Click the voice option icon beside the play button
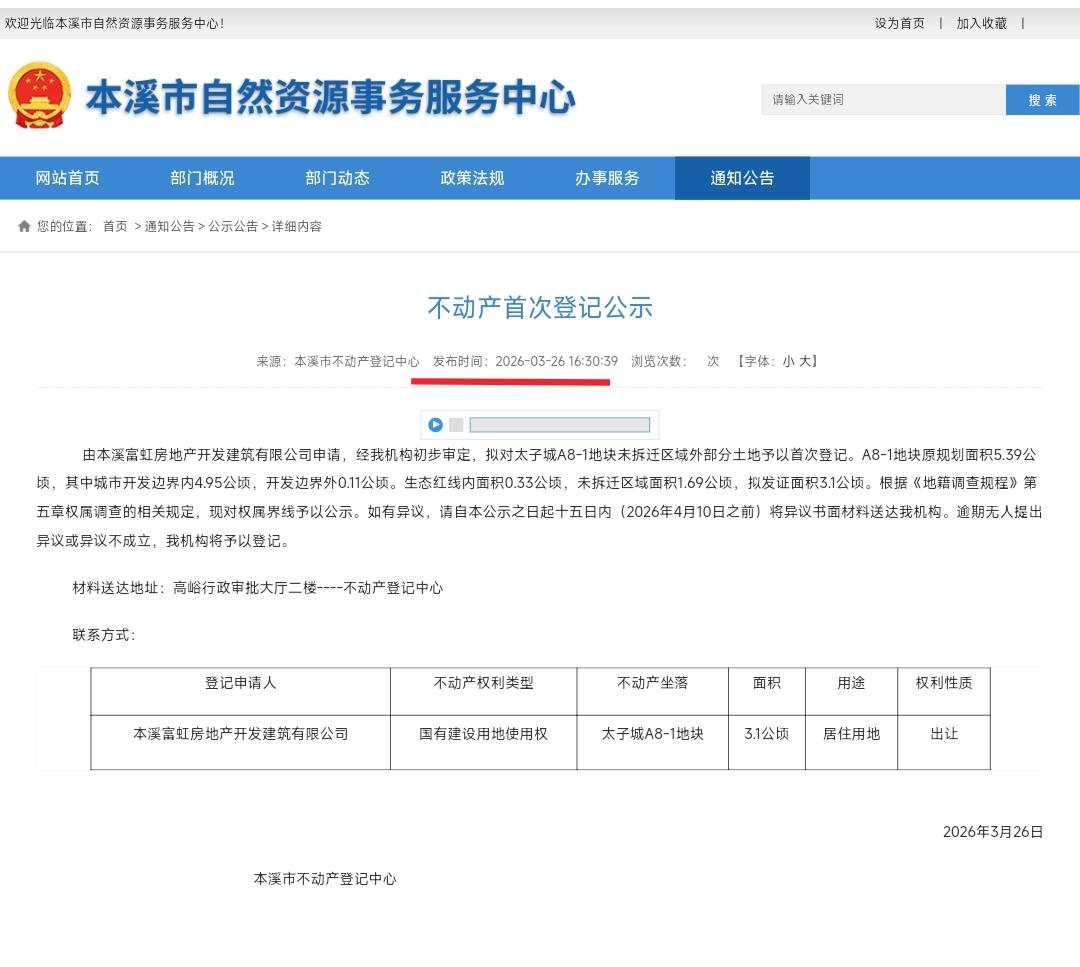 456,424
